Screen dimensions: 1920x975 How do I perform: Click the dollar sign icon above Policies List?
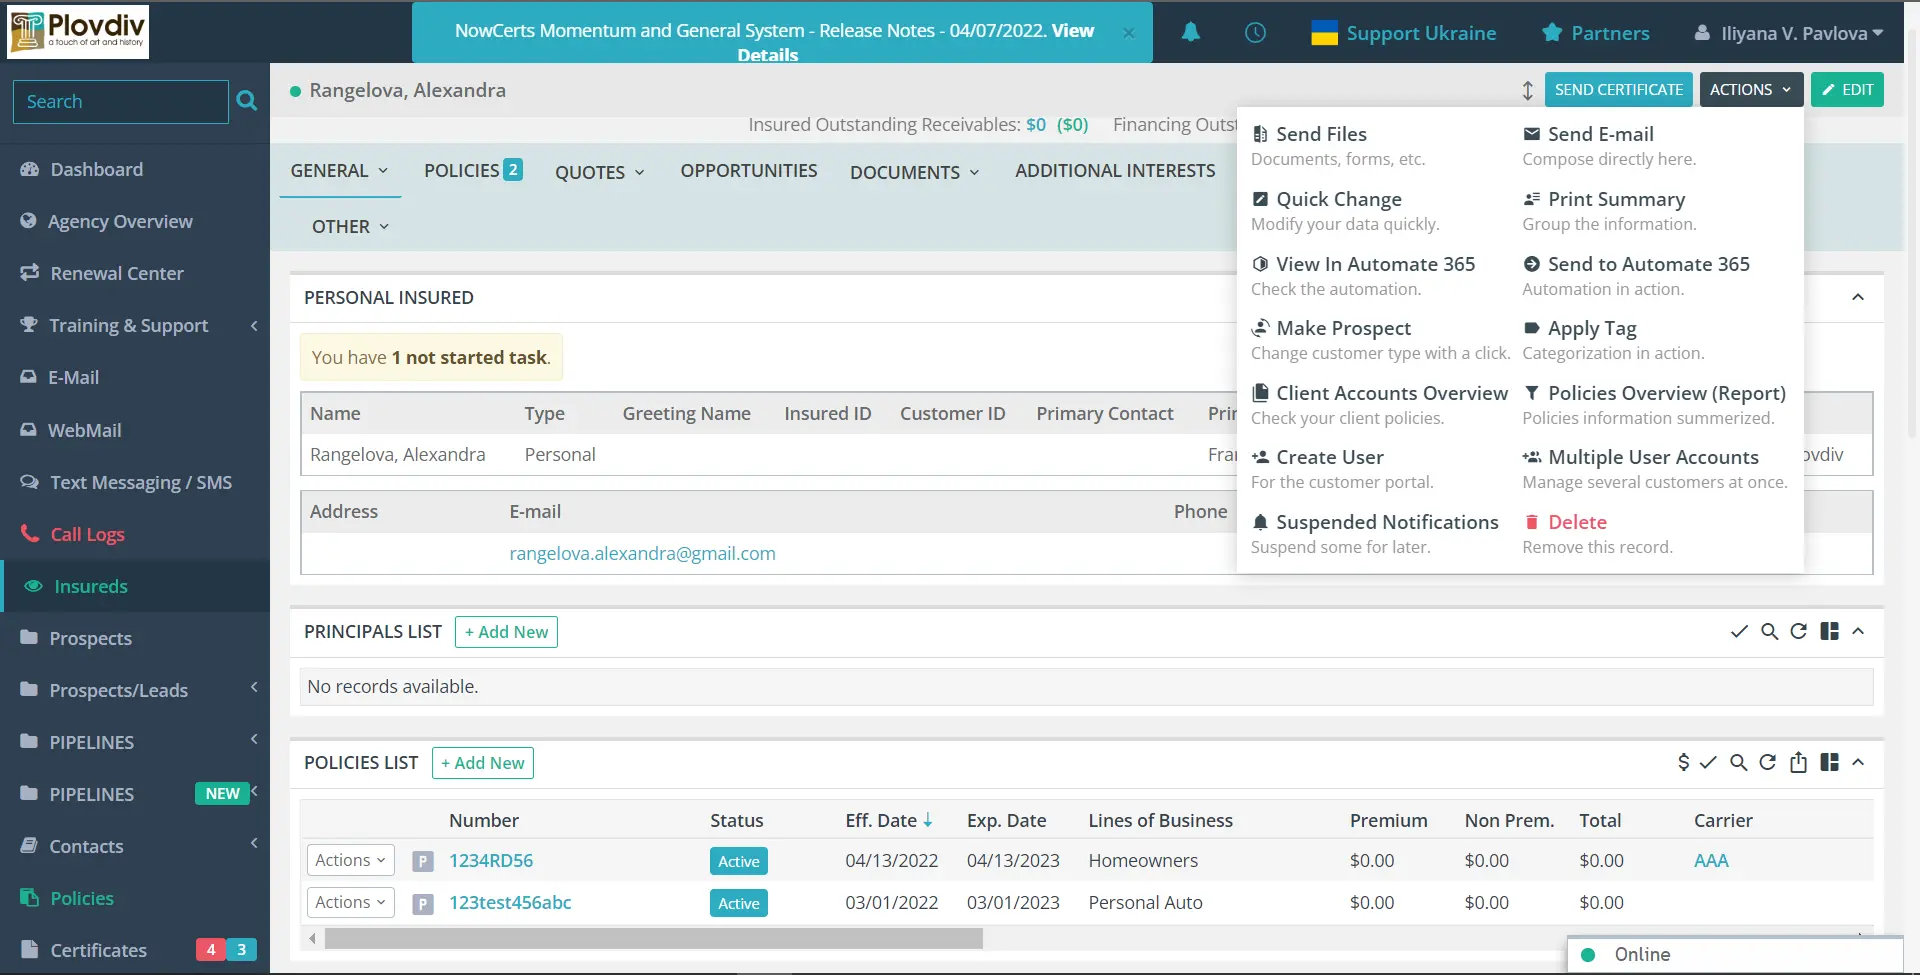pos(1684,762)
